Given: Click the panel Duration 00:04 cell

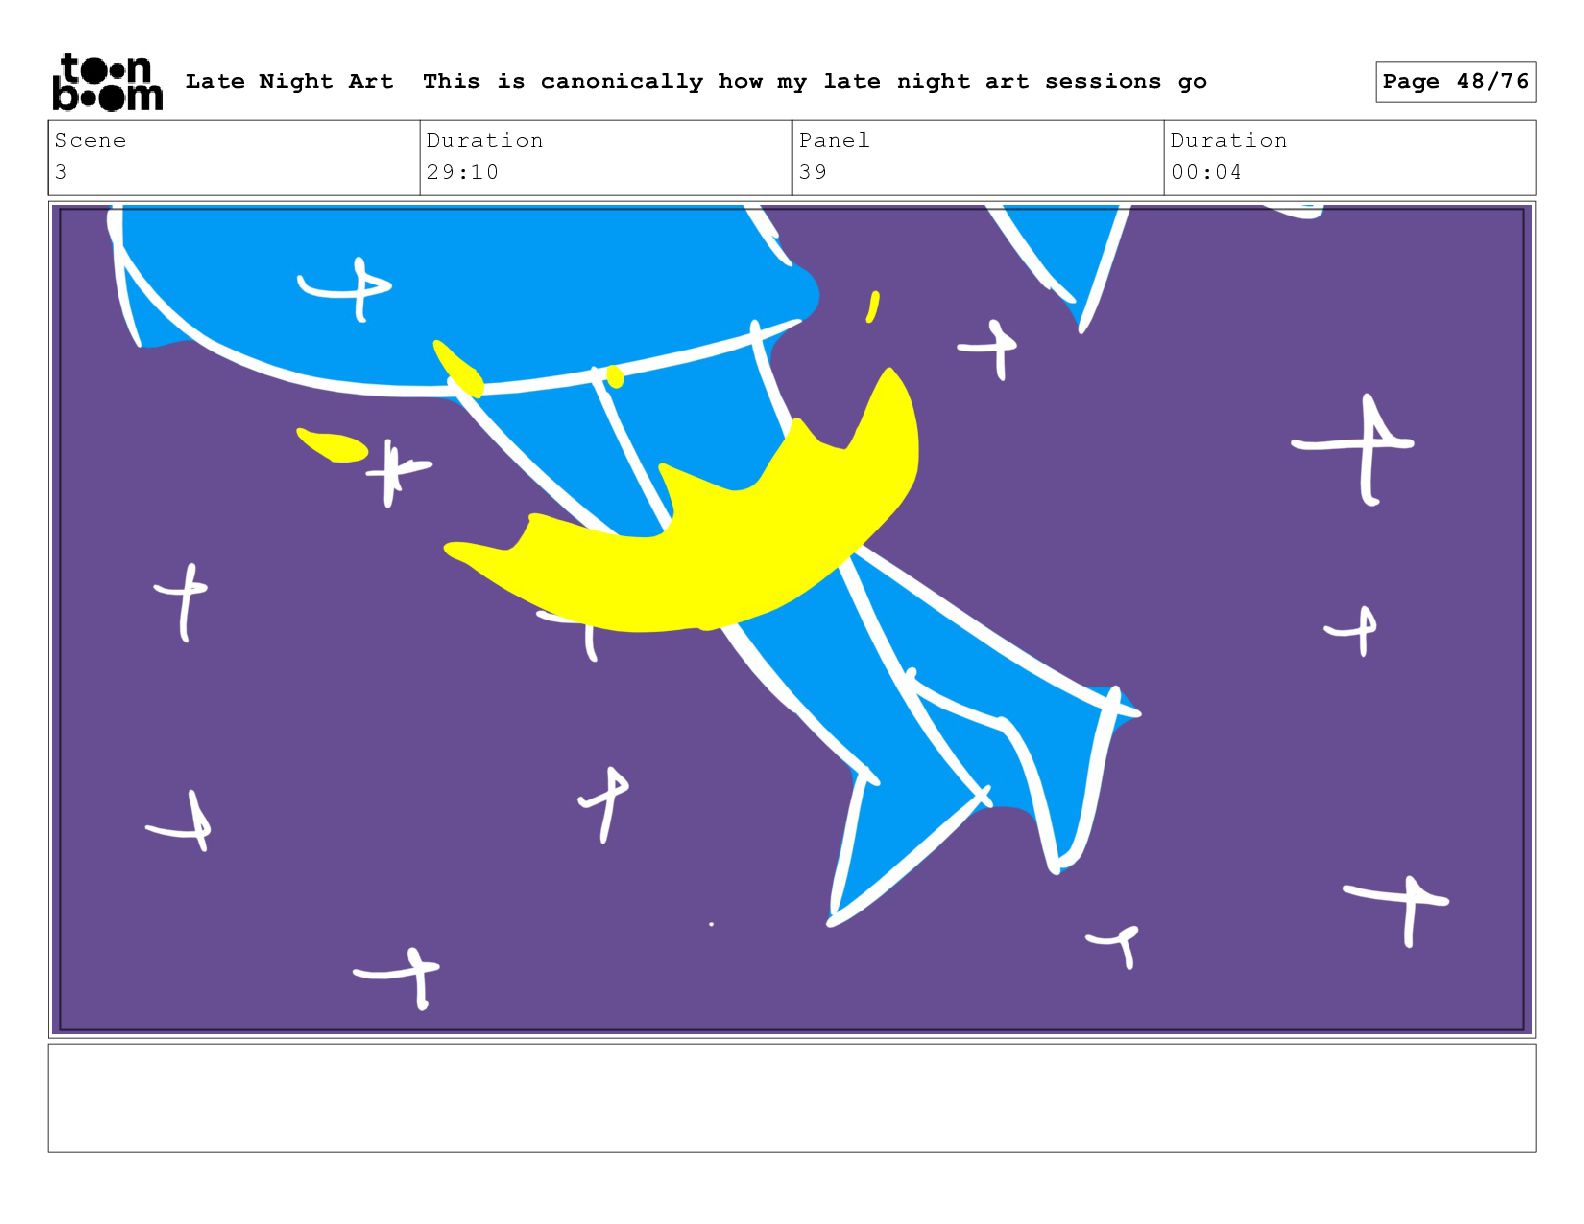Looking at the screenshot, I should 1350,157.
